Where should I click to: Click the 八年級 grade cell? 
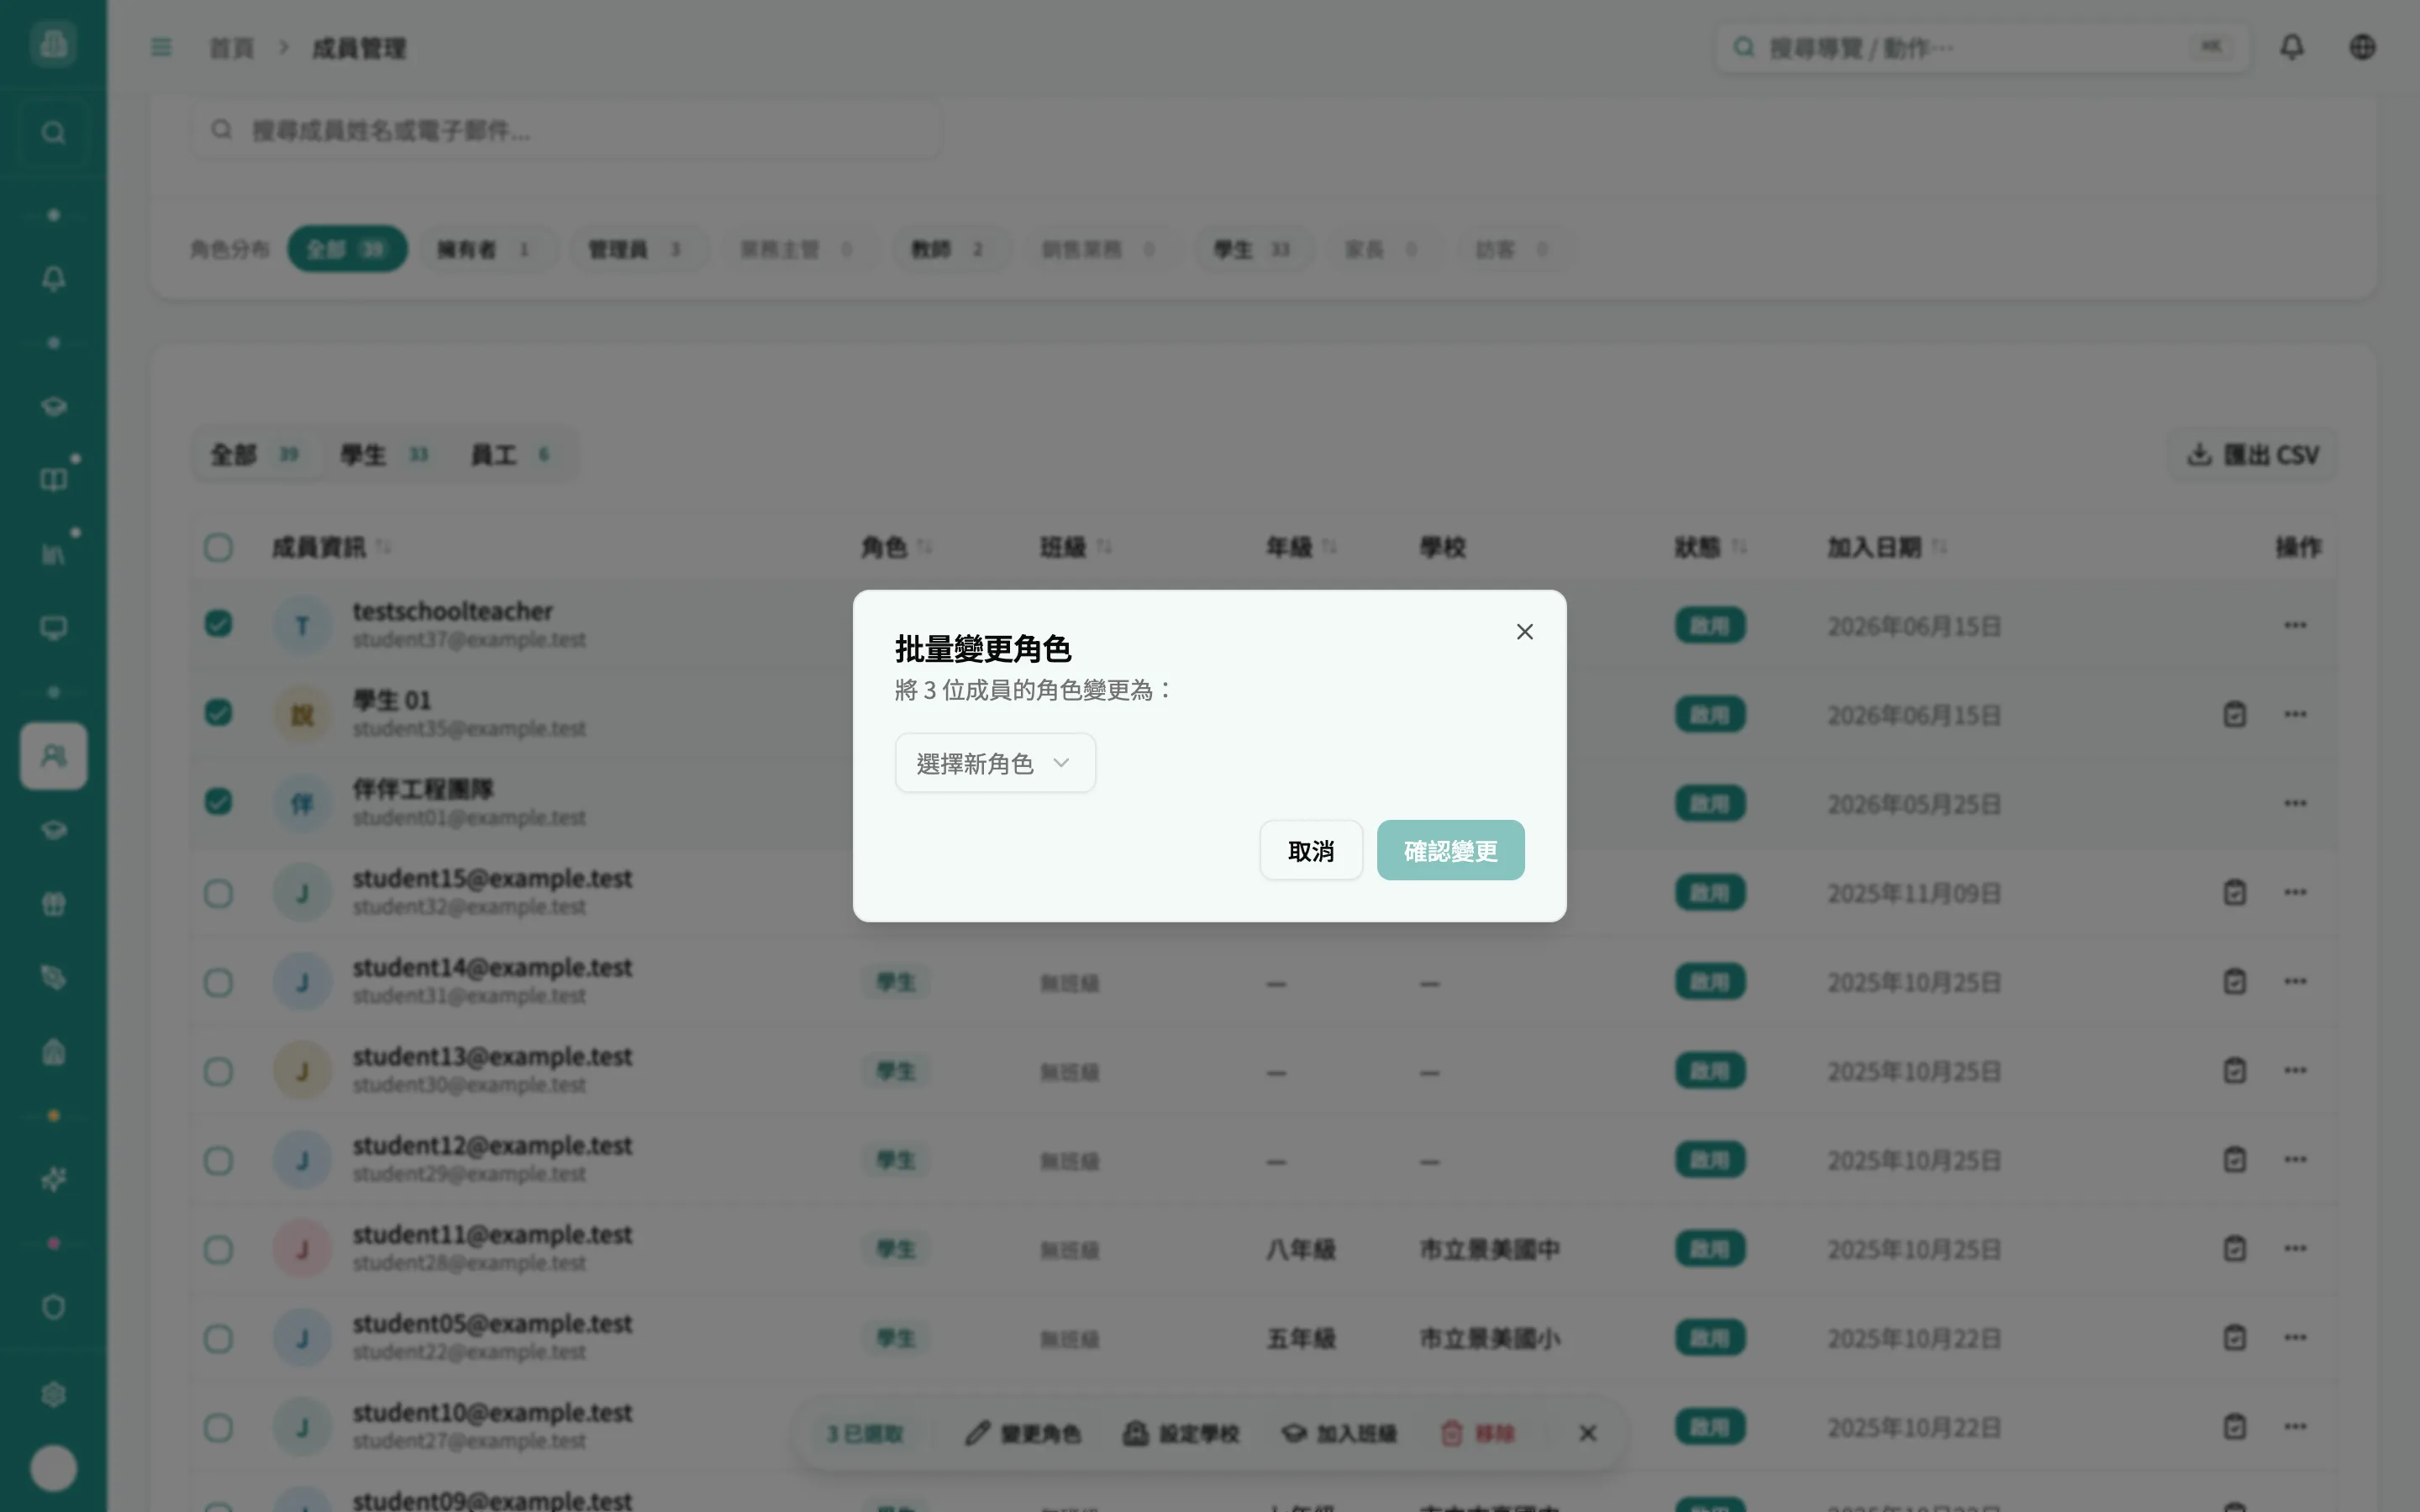tap(1301, 1250)
